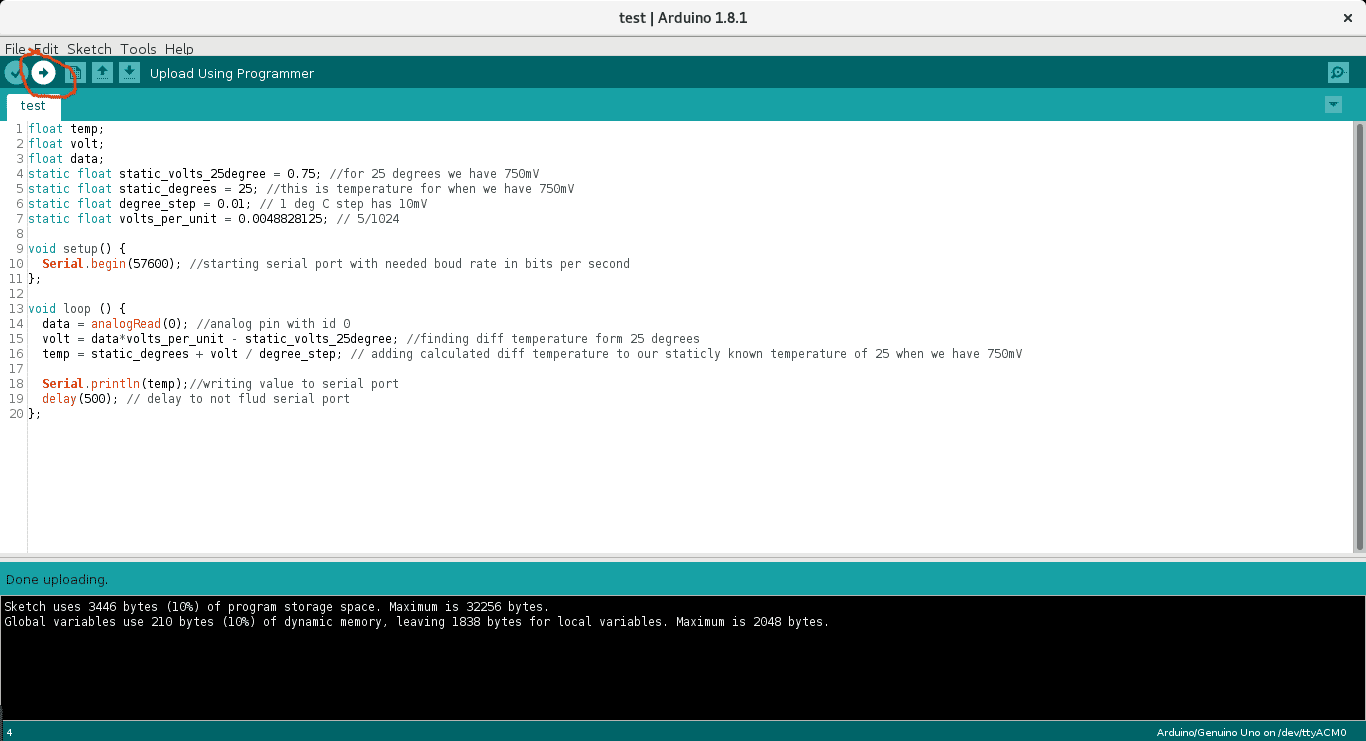Screen dimensions: 1366x741
Task: Click the Verify (checkmark) button
Action: point(14,72)
